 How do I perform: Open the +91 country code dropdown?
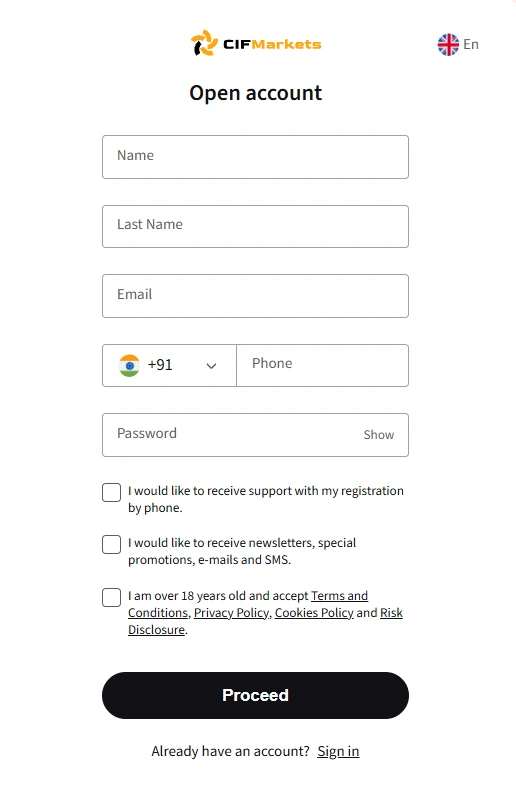(x=169, y=365)
